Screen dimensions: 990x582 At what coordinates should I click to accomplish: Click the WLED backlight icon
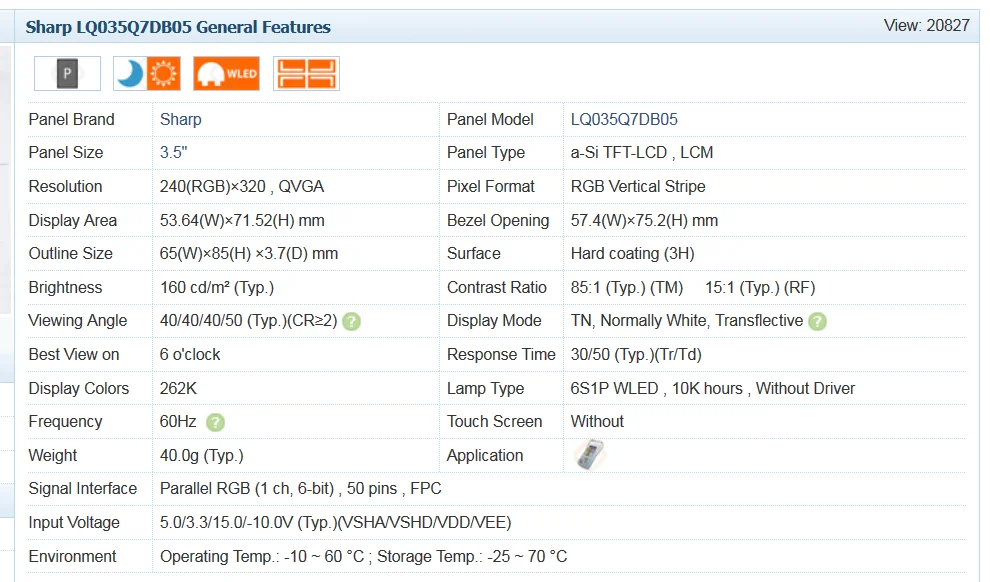pyautogui.click(x=226, y=73)
